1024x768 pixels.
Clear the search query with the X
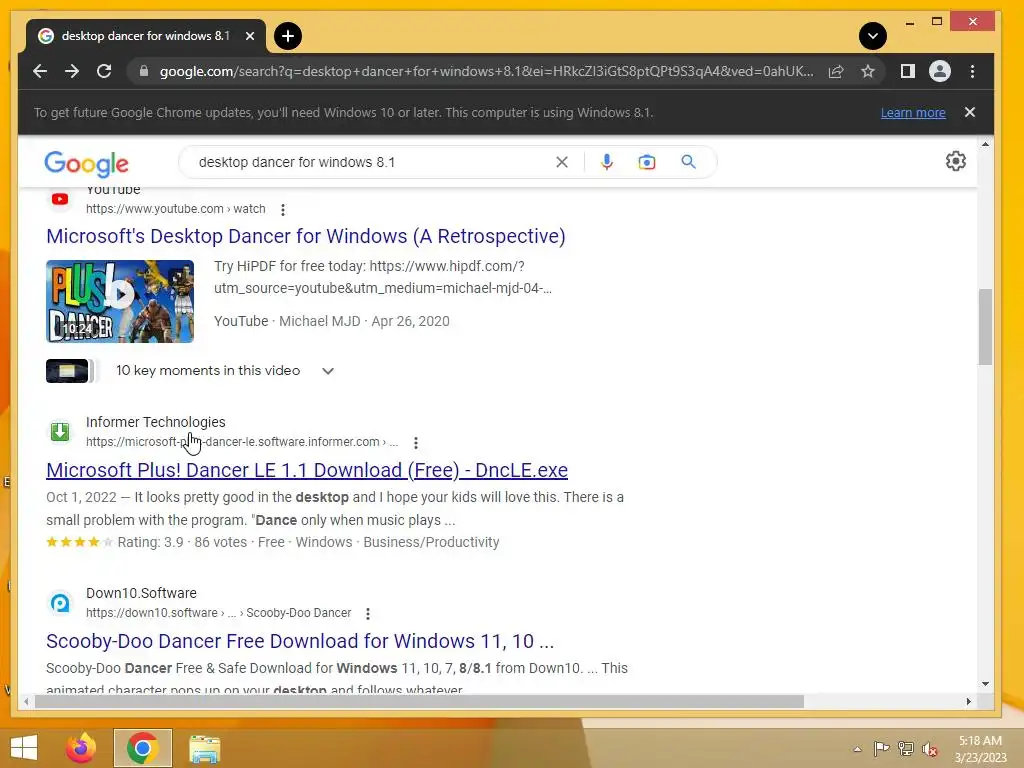pyautogui.click(x=562, y=162)
